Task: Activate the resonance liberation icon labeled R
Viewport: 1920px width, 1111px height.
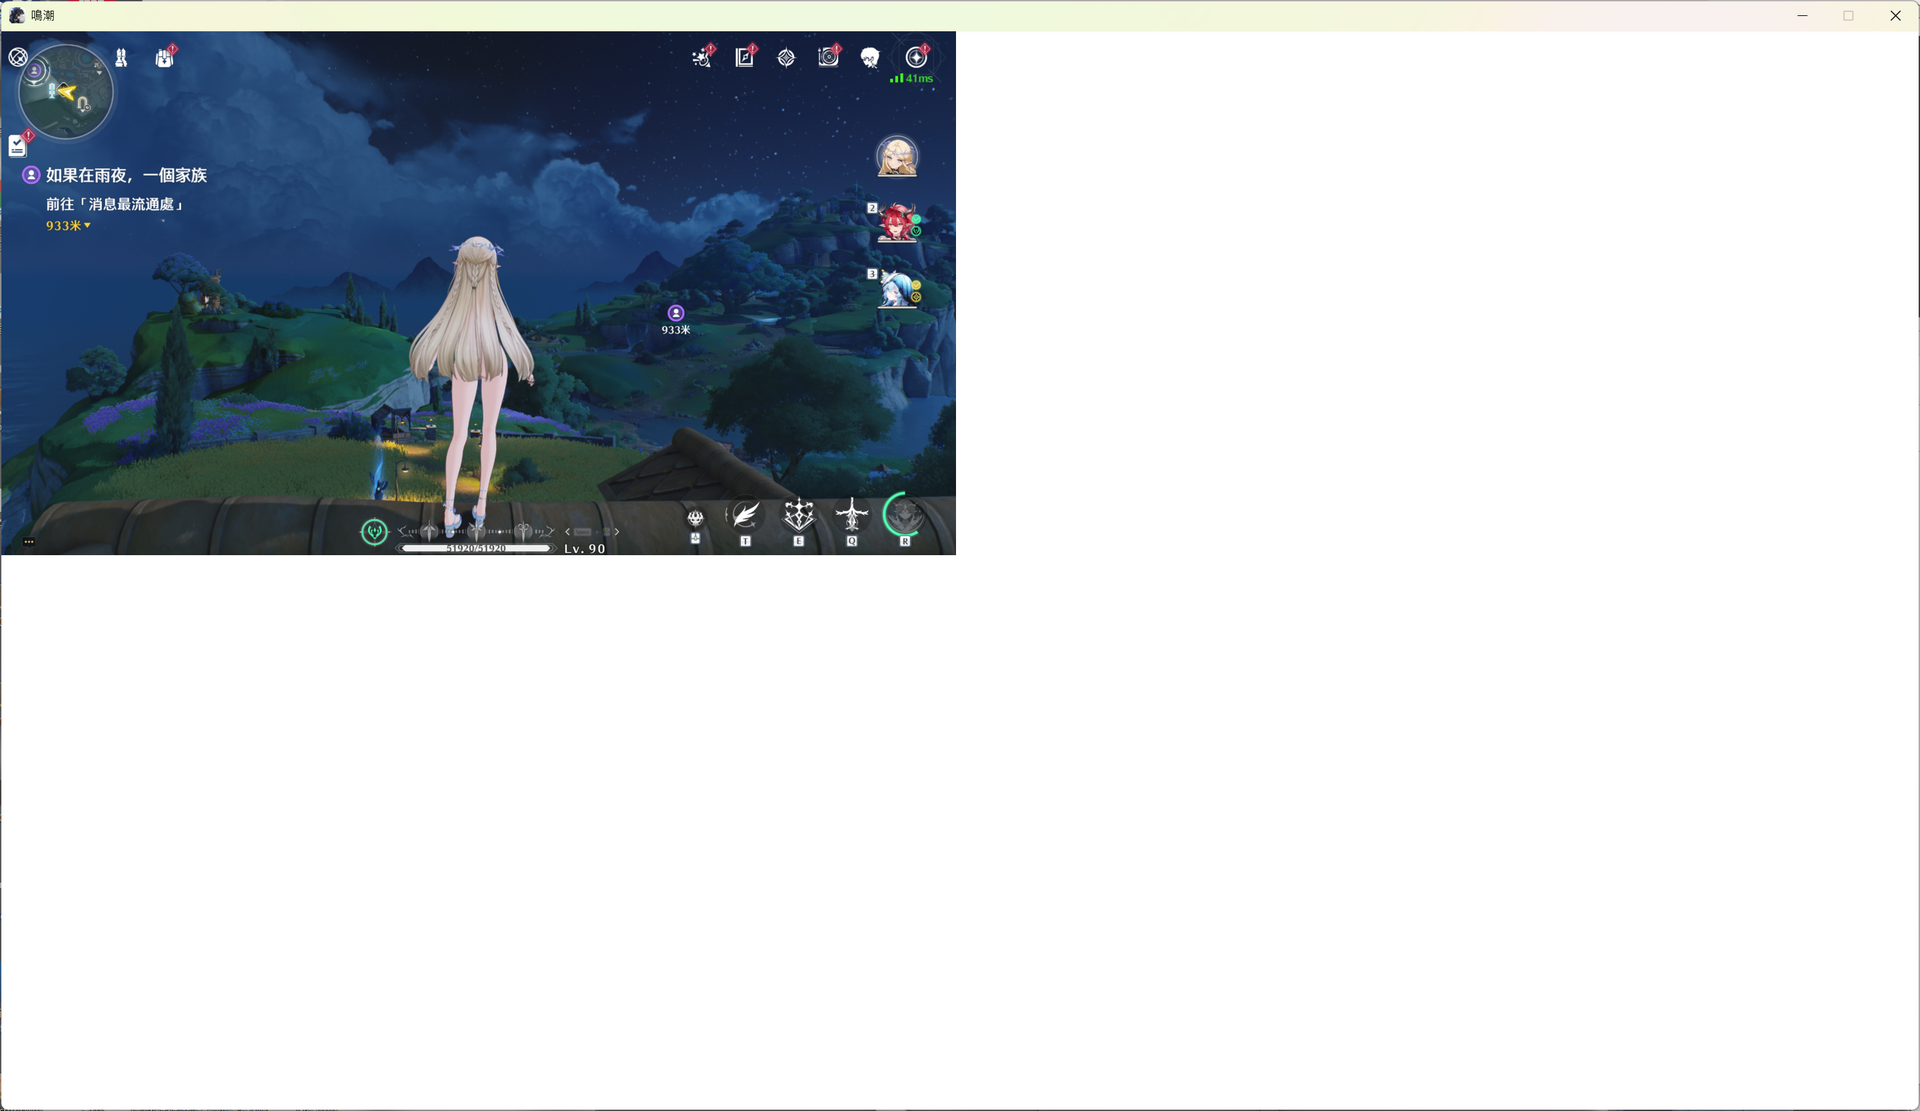Action: tap(905, 516)
